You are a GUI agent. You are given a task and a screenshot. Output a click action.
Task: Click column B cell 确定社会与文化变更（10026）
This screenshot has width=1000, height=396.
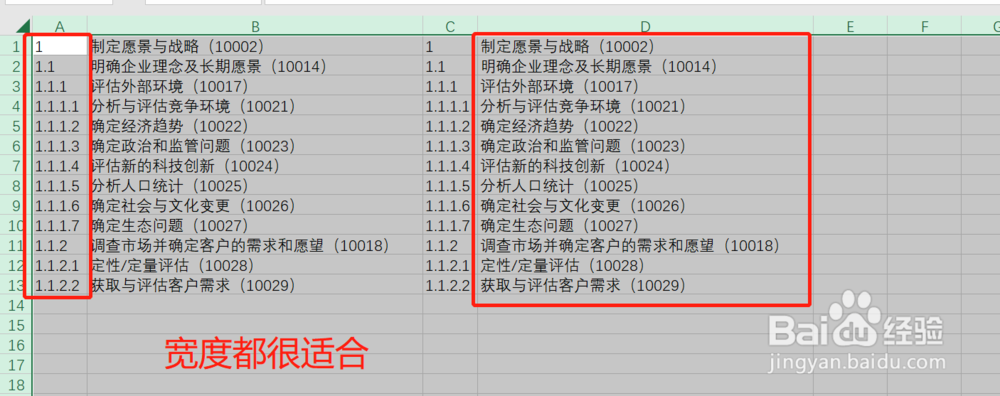pyautogui.click(x=255, y=205)
